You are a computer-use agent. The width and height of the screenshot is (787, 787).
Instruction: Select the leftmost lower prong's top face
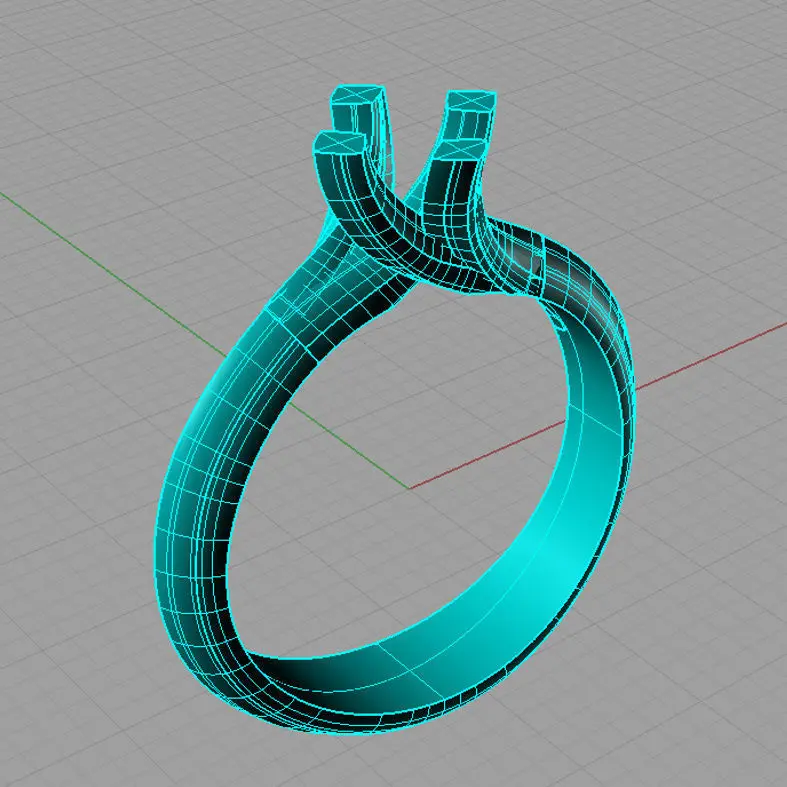[338, 141]
